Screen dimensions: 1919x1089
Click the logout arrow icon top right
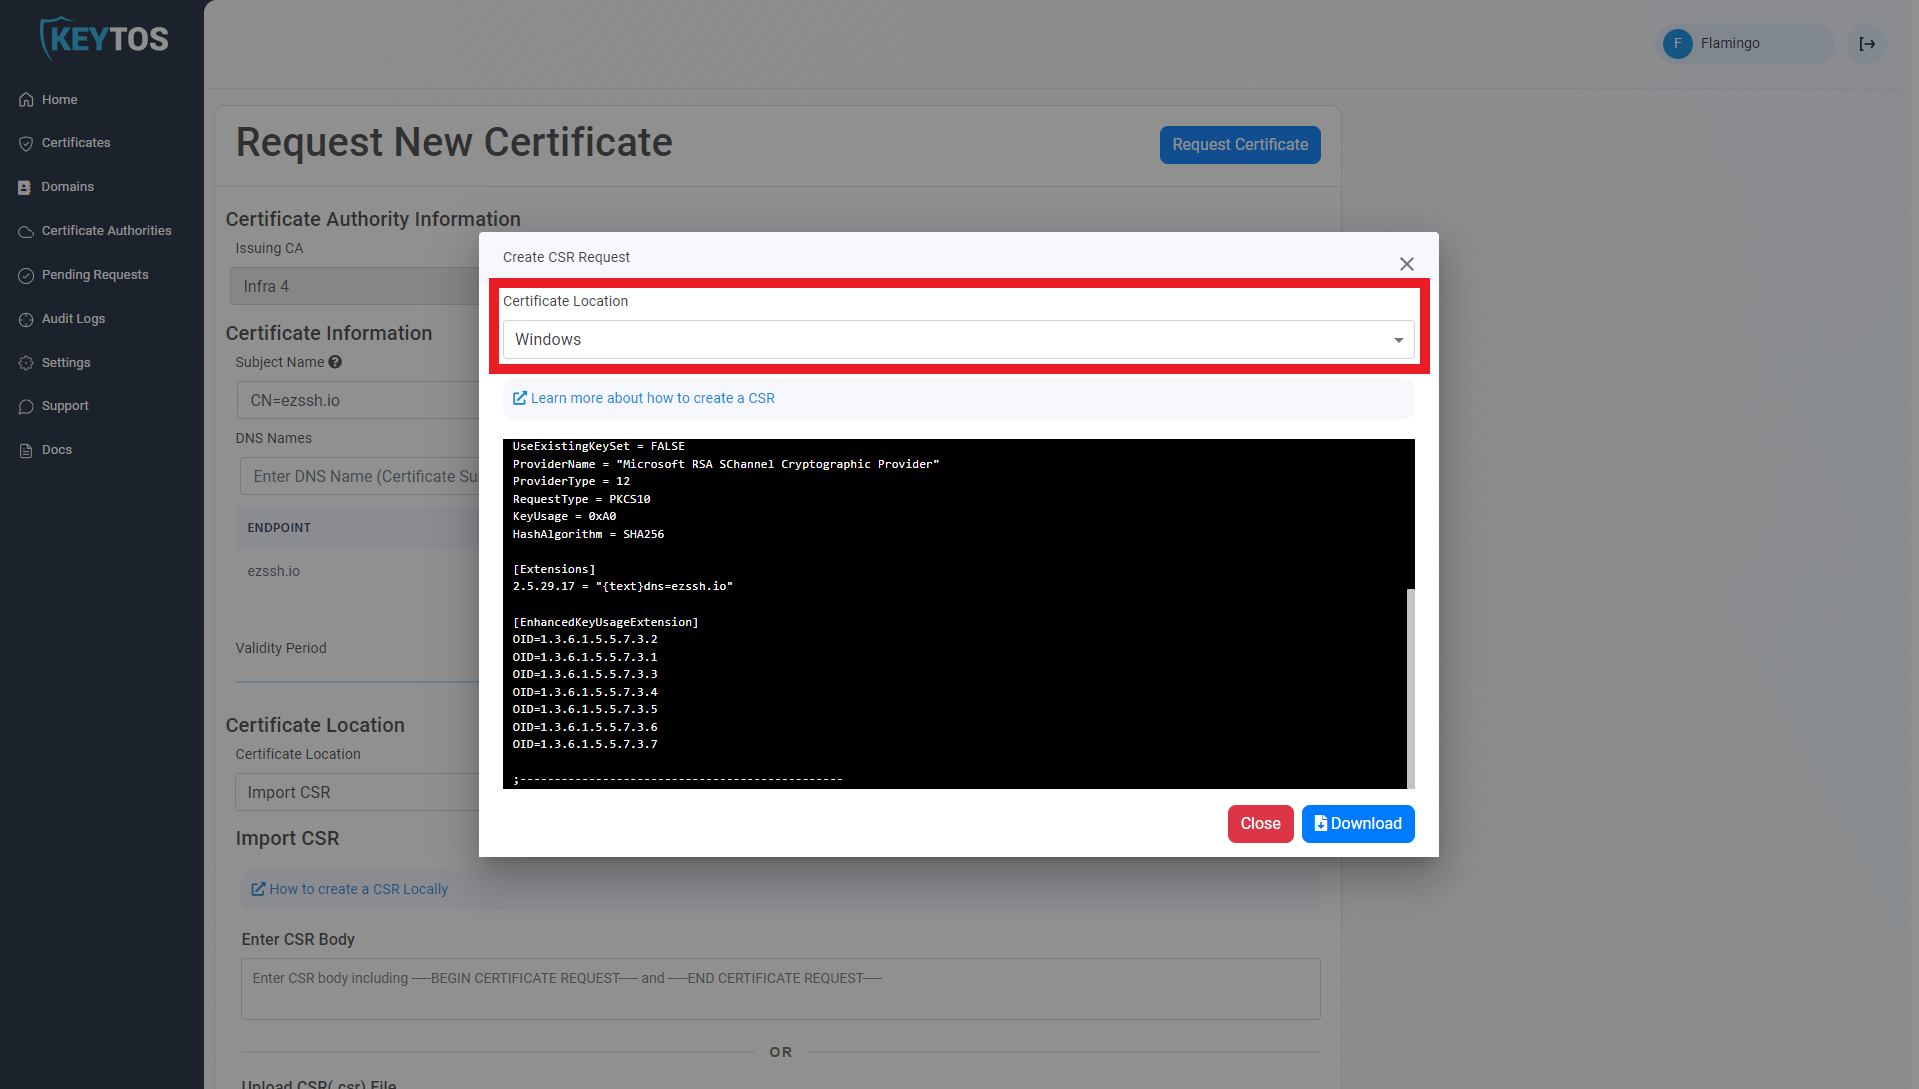click(1866, 44)
